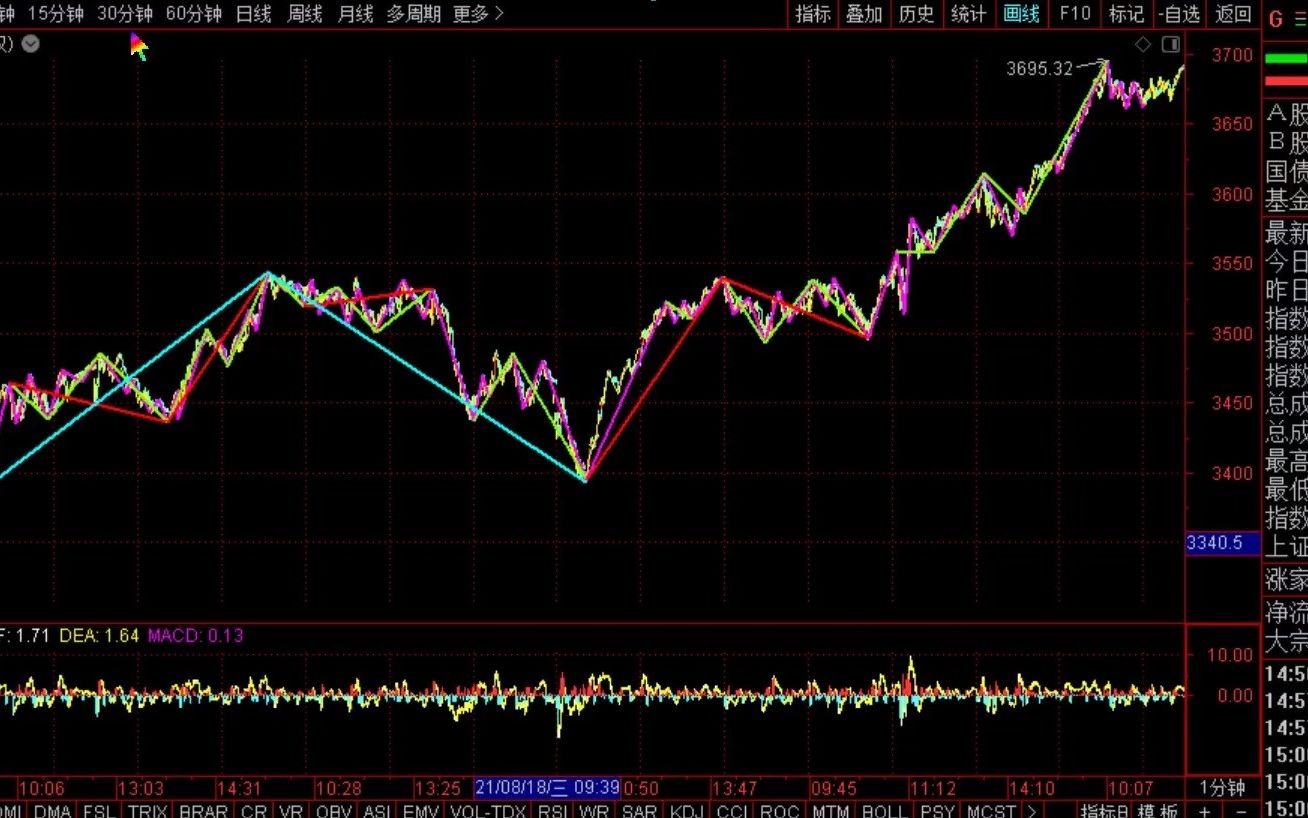Image resolution: width=1308 pixels, height=818 pixels.
Task: Open the 历史 history button
Action: pos(916,13)
